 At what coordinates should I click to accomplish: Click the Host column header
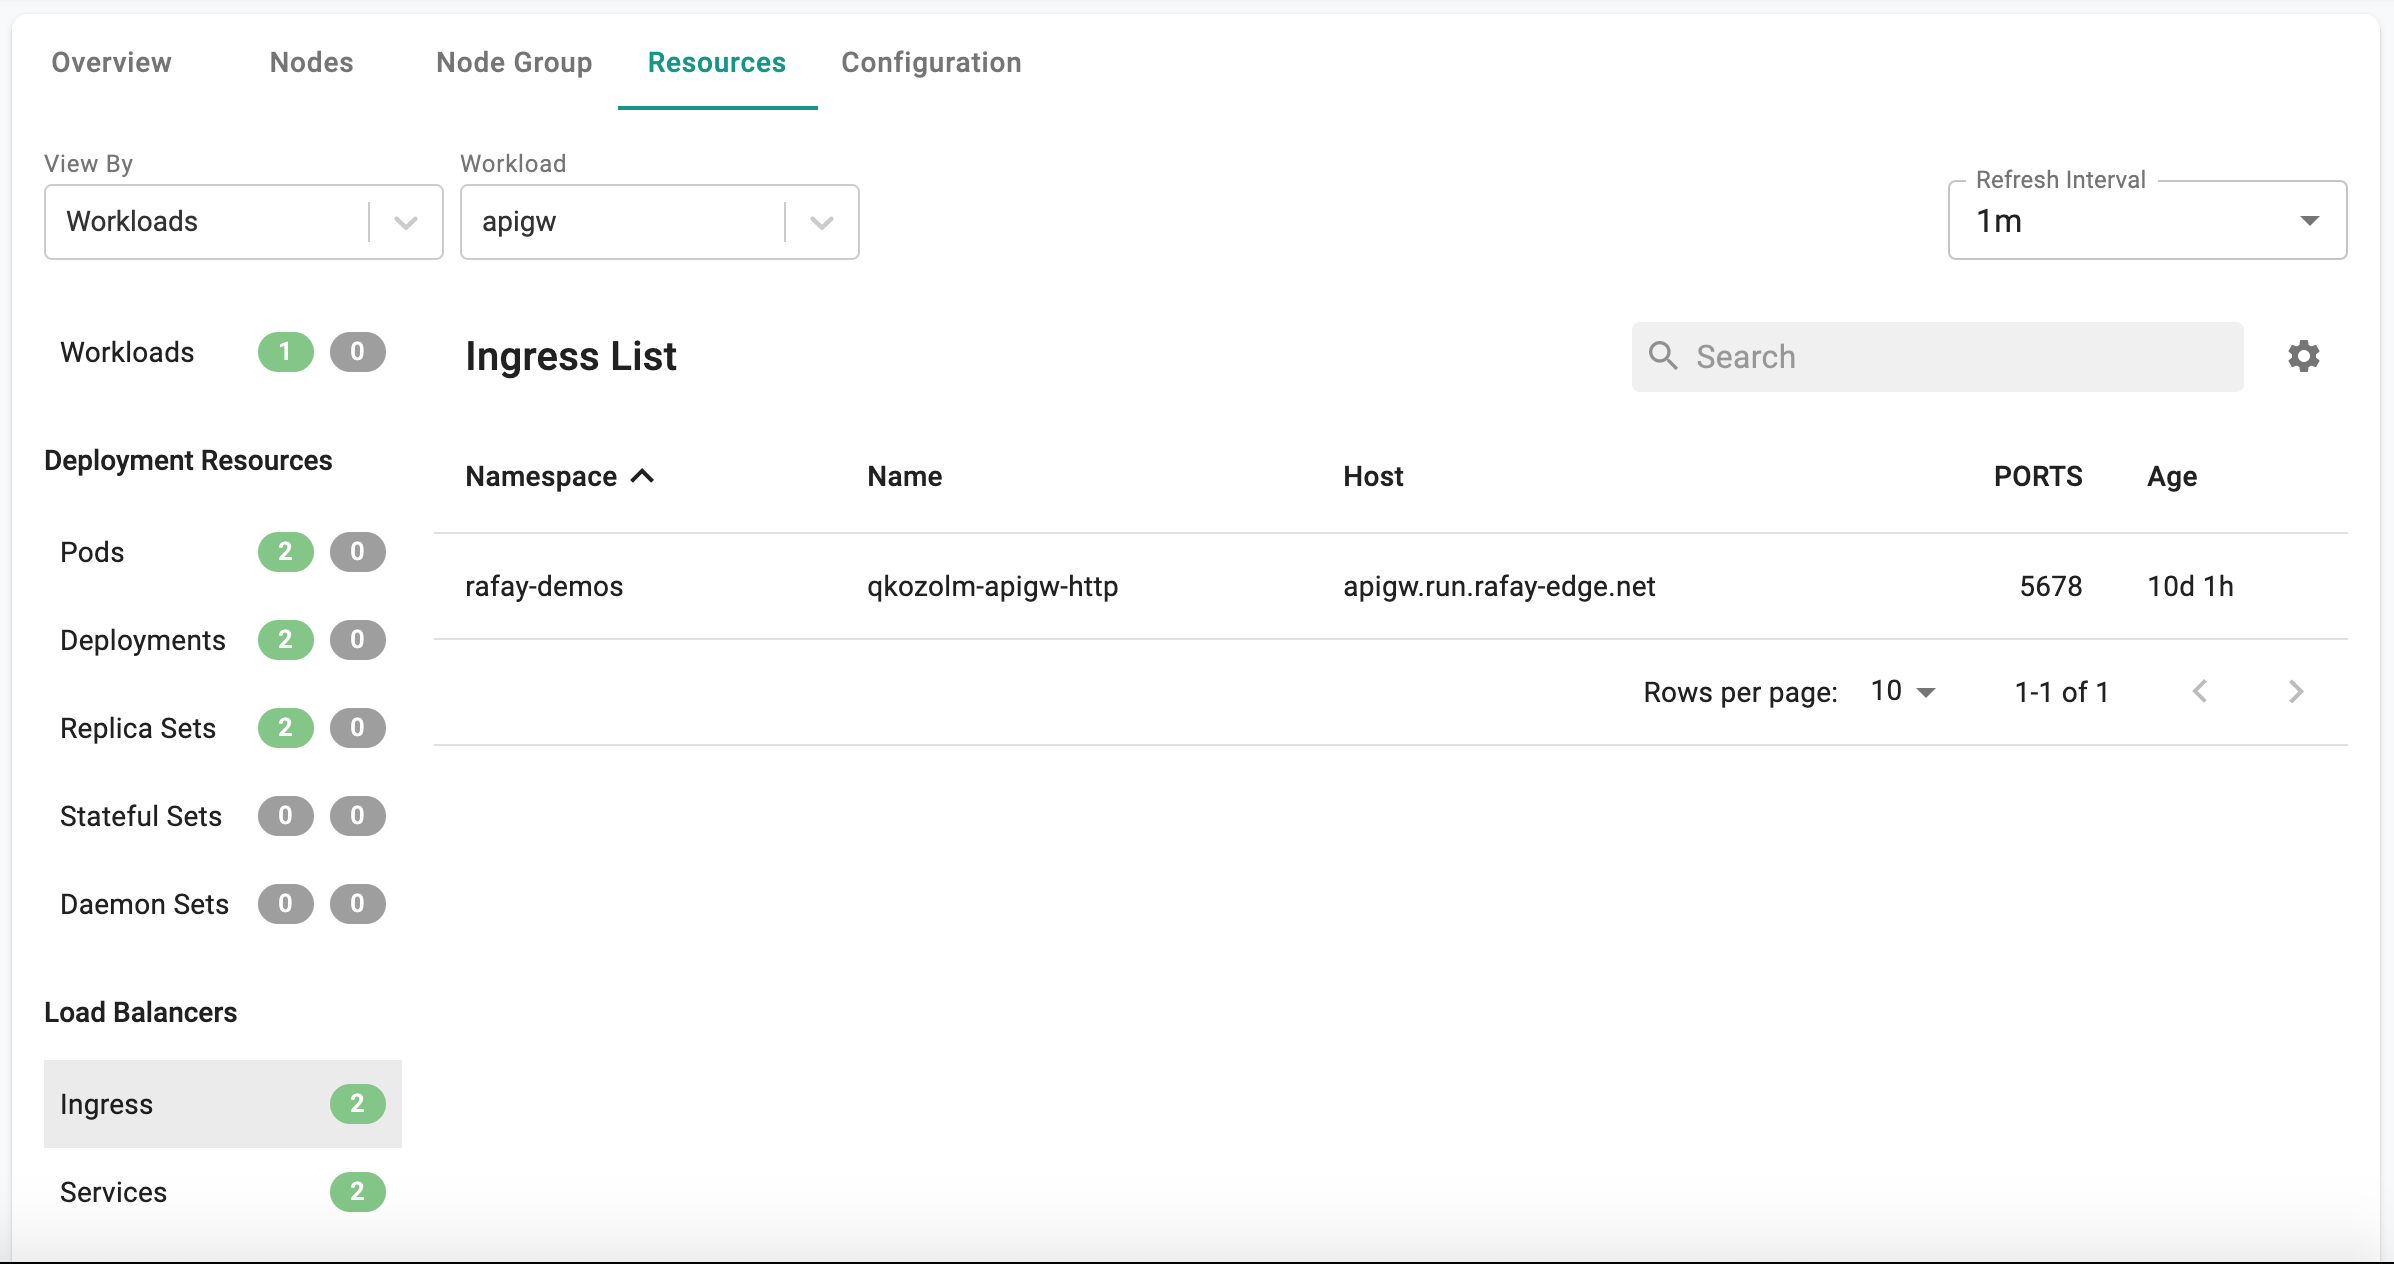coord(1374,476)
